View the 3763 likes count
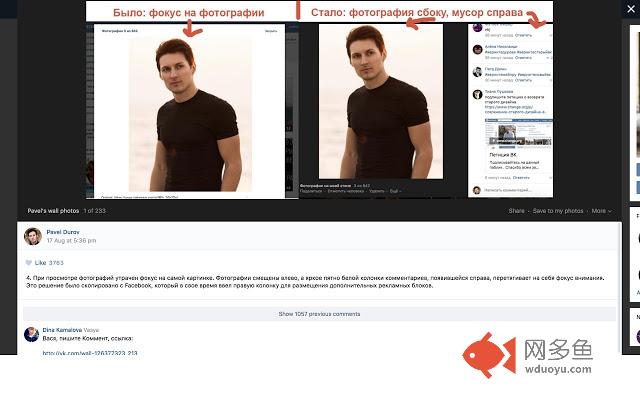The width and height of the screenshot is (640, 400). (x=56, y=262)
